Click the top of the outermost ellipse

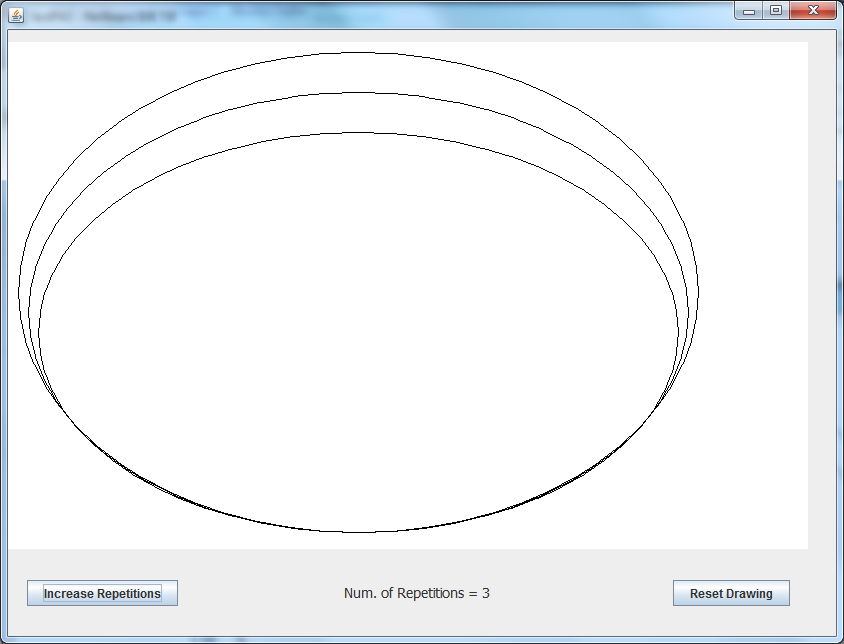pyautogui.click(x=358, y=52)
